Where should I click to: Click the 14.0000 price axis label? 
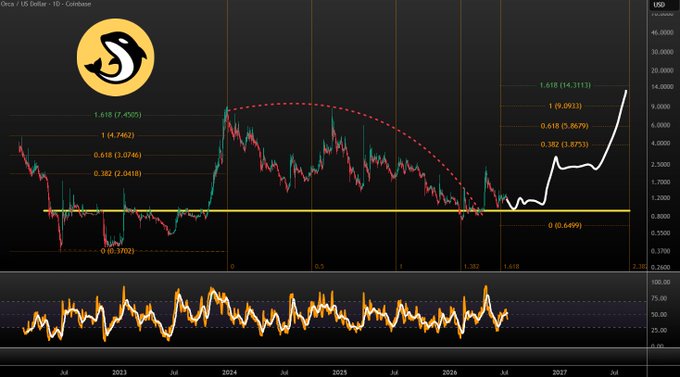662,87
